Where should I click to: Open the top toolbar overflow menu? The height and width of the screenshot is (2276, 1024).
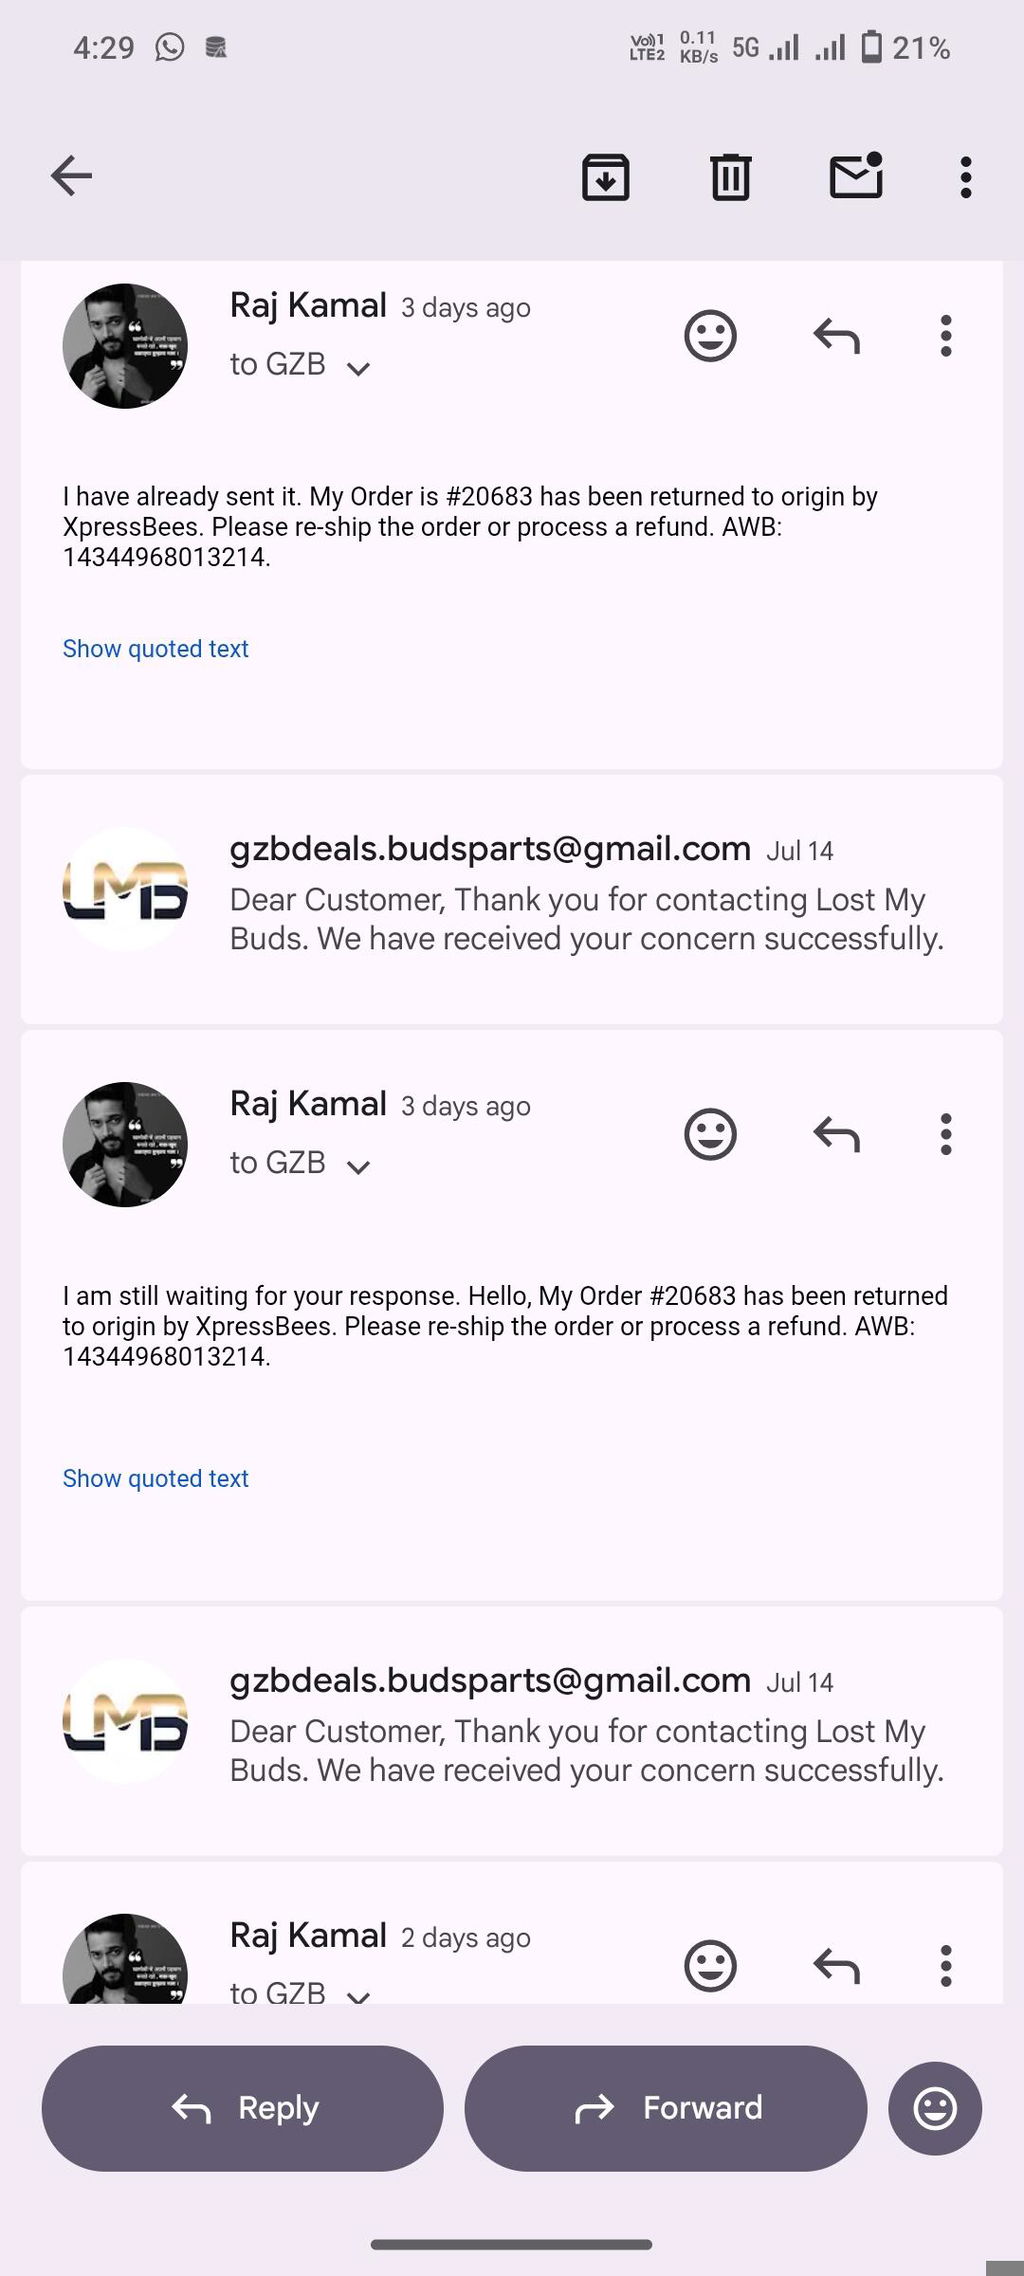[966, 177]
